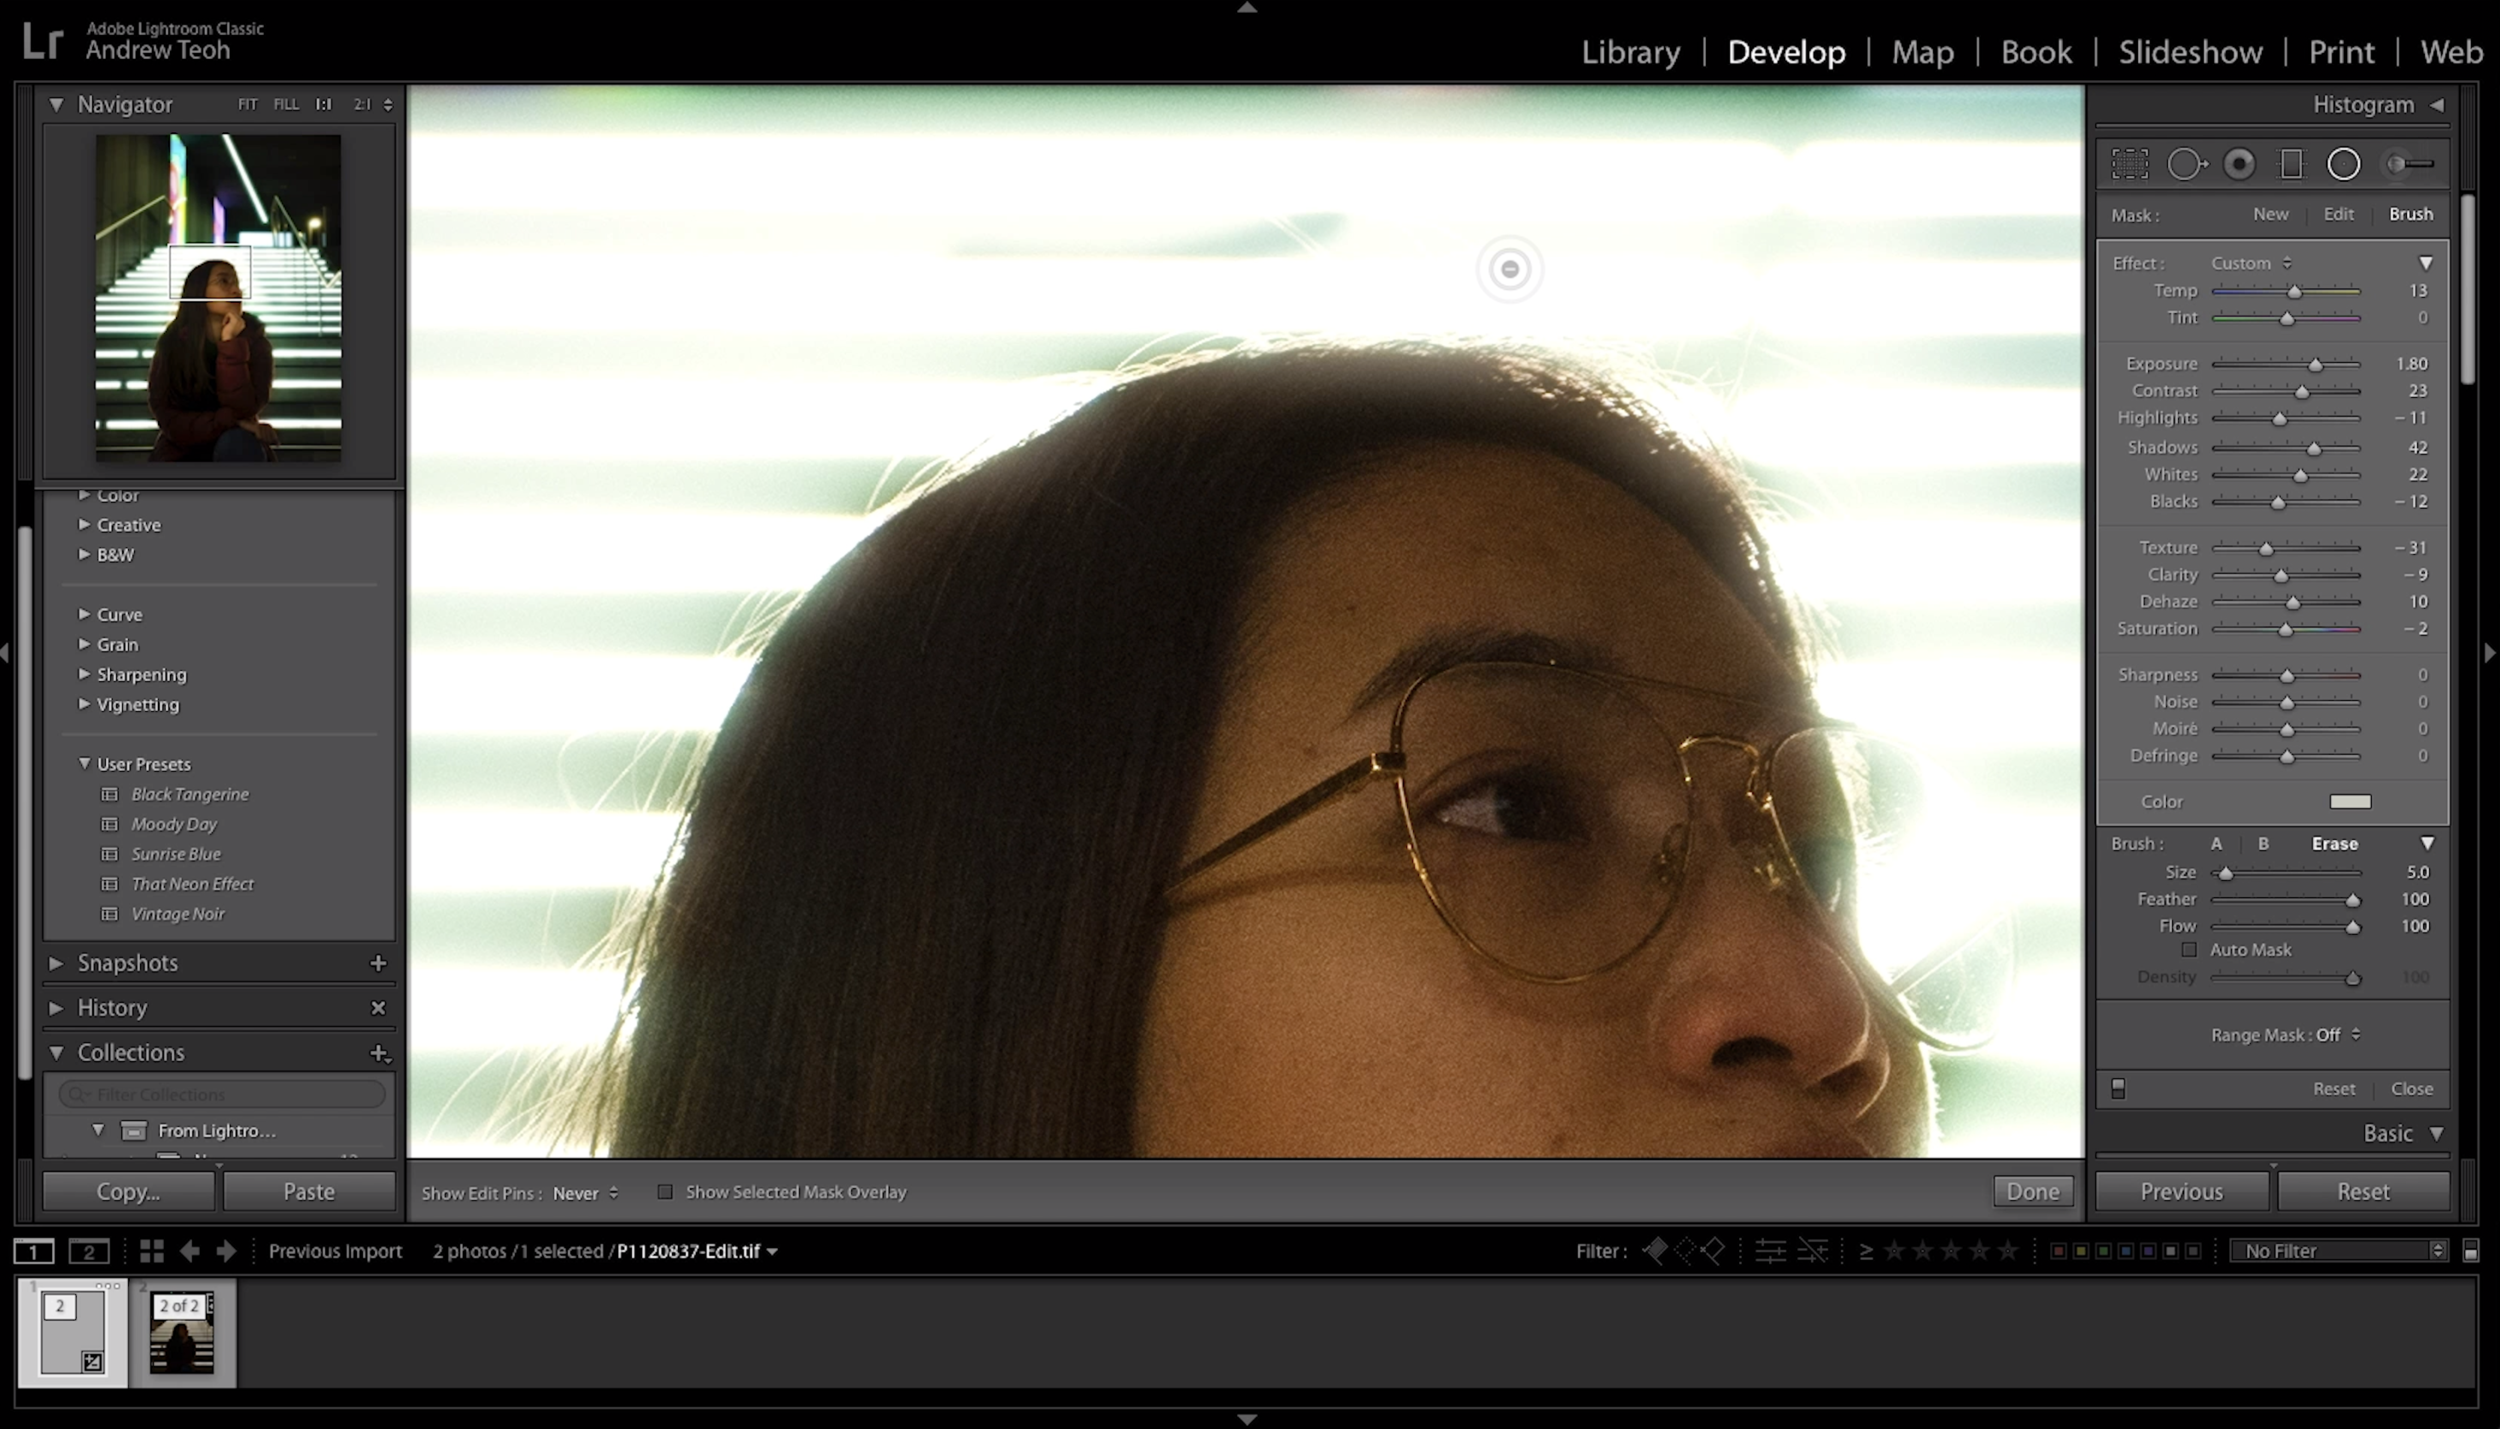Viewport: 2500px width, 1429px height.
Task: Enable the Auto Mask checkbox
Action: point(2190,949)
